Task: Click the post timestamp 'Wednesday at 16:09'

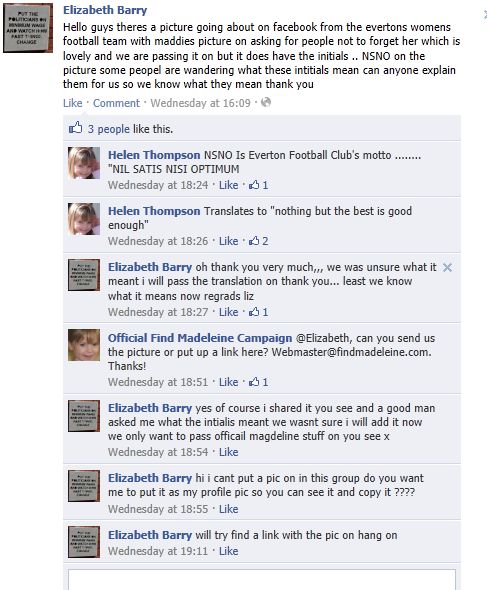Action: coord(200,103)
